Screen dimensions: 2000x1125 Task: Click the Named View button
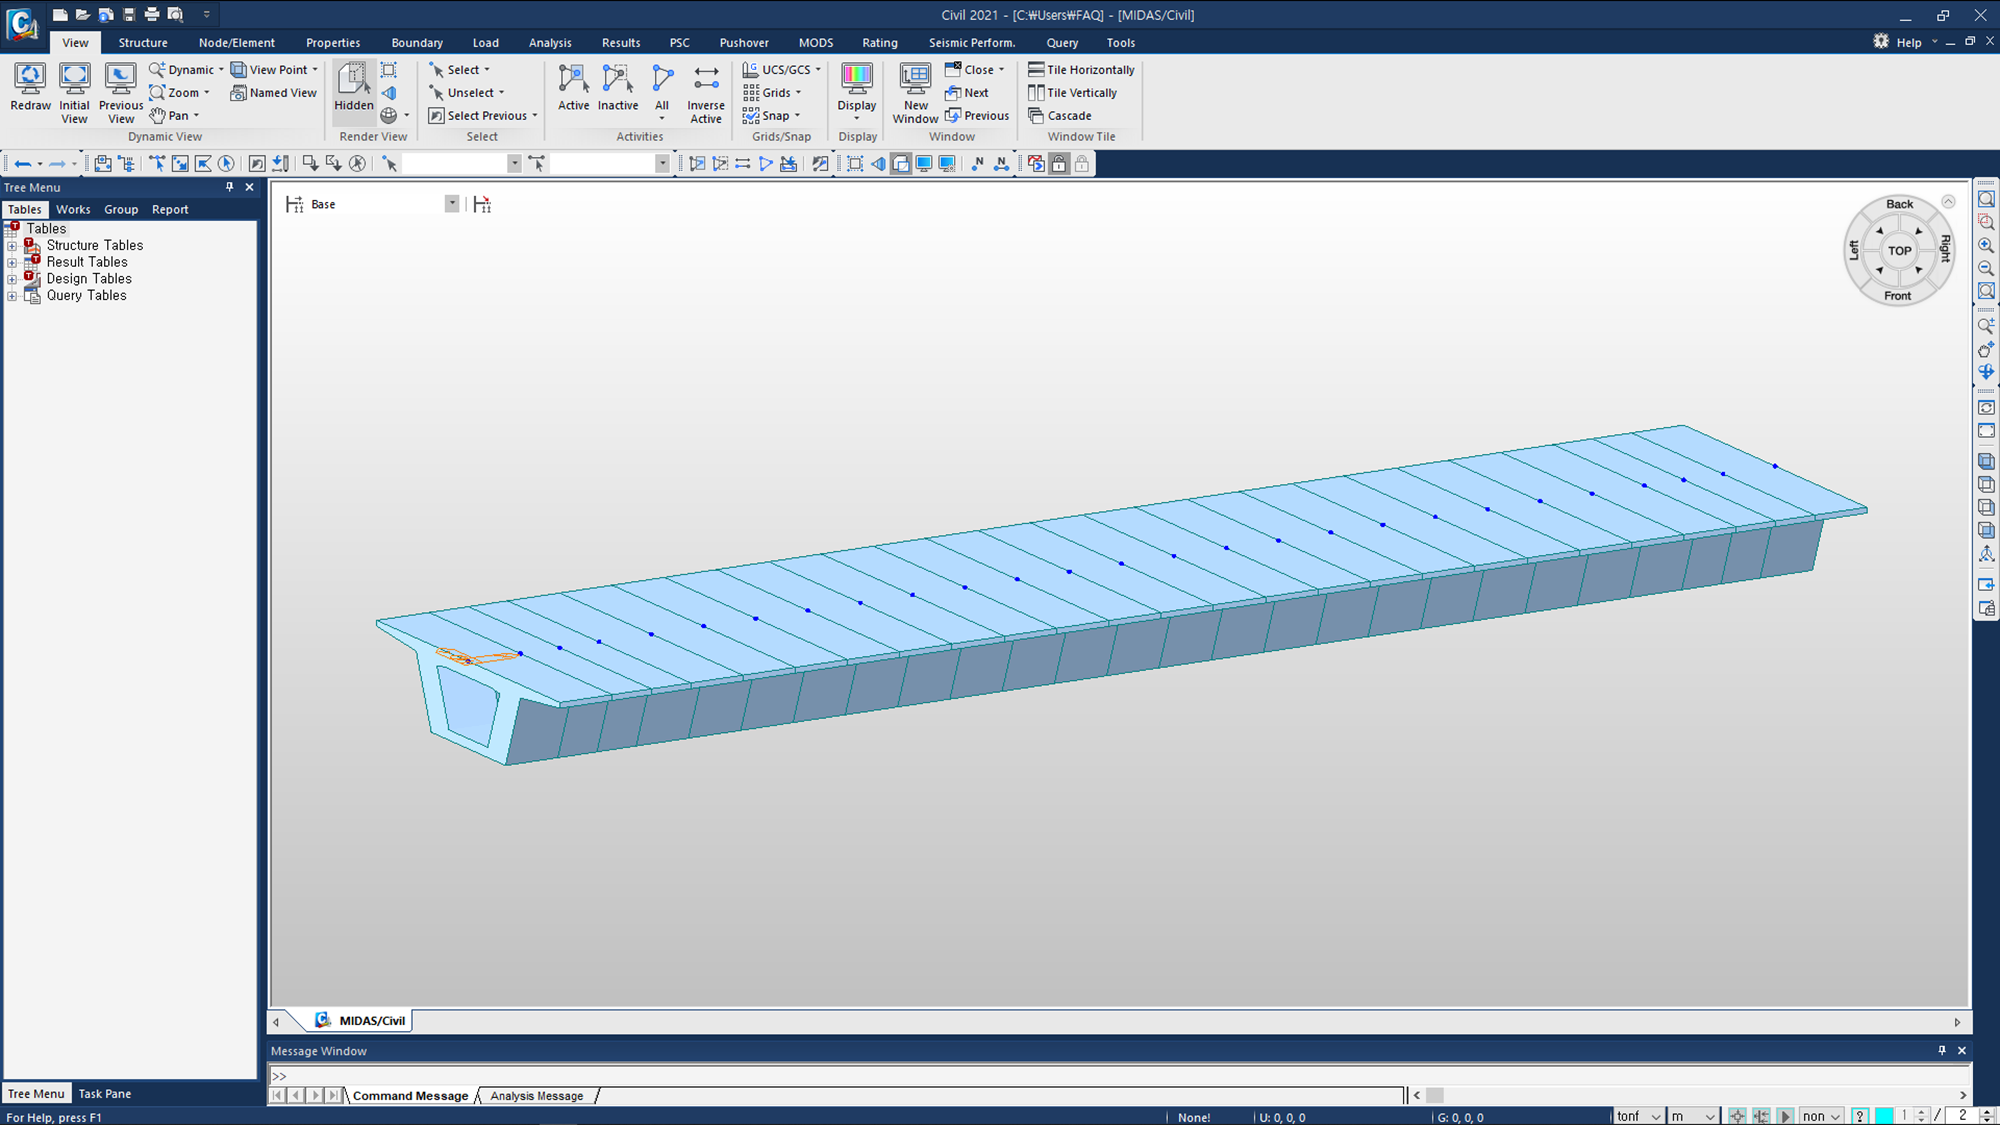point(274,93)
